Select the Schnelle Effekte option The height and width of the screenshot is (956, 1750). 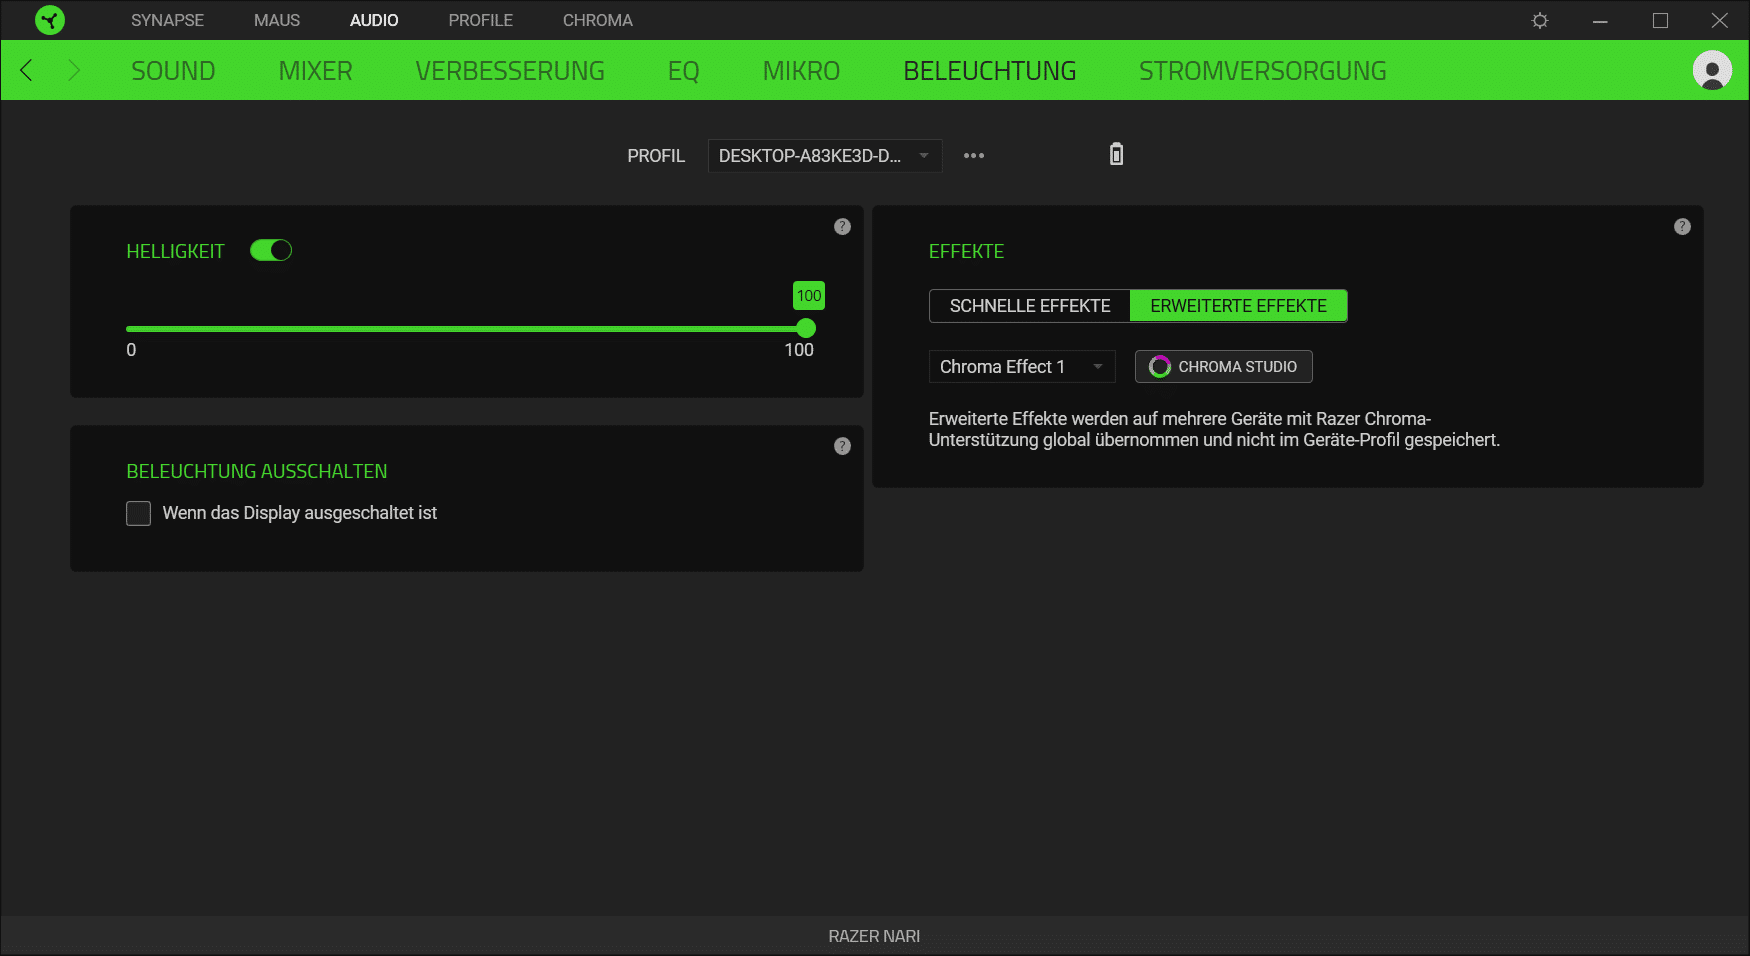pos(1029,306)
